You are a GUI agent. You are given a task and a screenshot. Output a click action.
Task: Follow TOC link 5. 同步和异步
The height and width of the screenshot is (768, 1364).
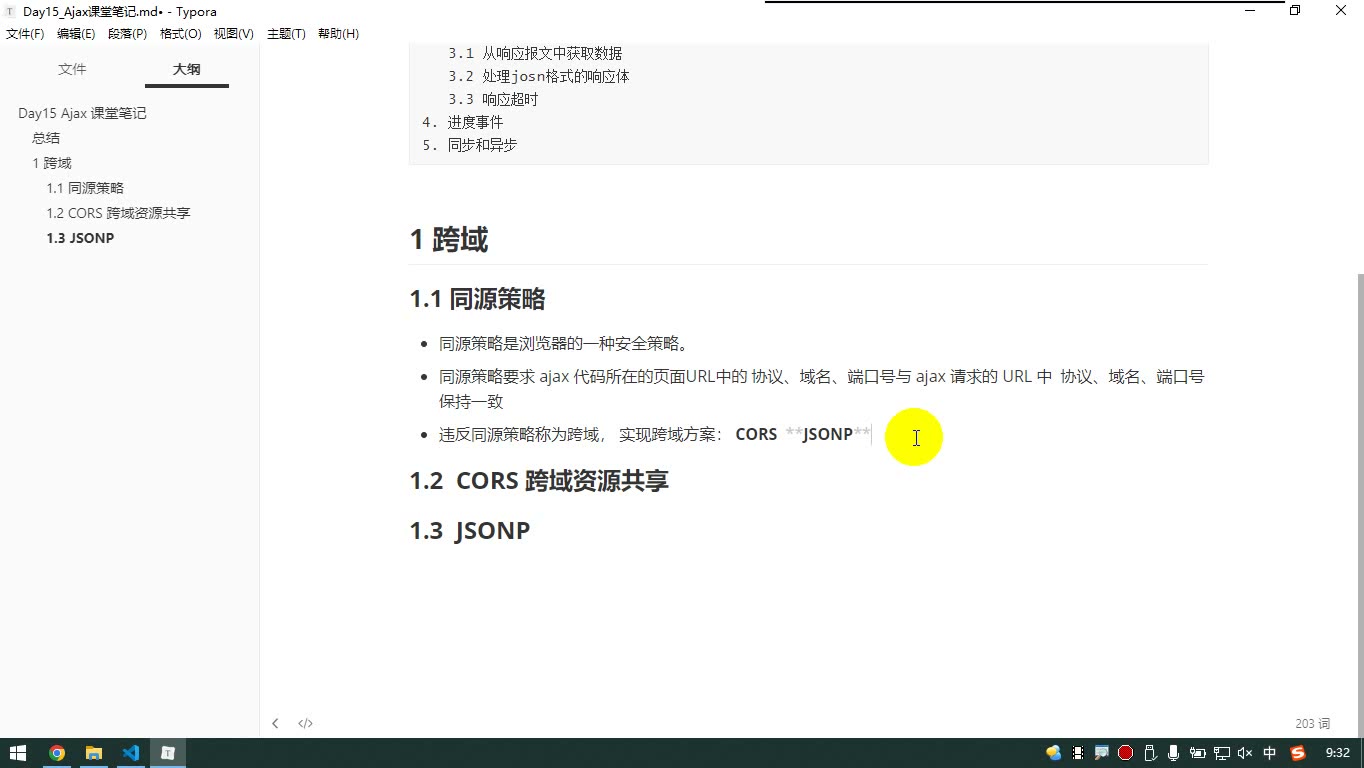point(469,145)
